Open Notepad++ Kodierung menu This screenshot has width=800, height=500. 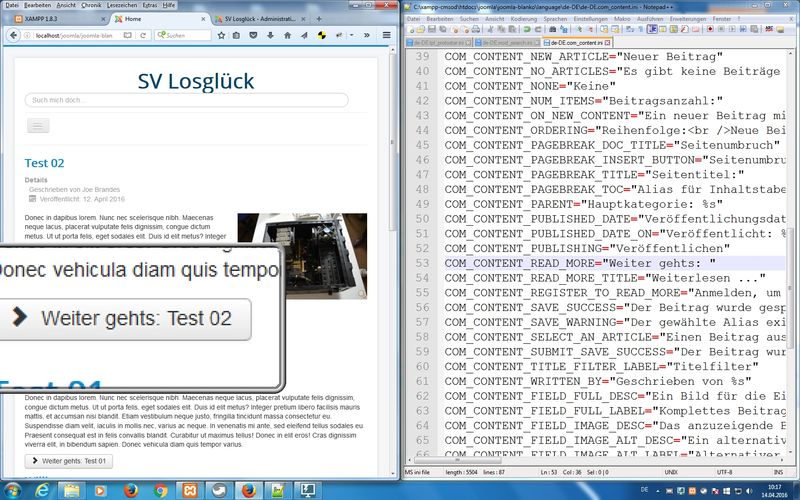coord(523,19)
